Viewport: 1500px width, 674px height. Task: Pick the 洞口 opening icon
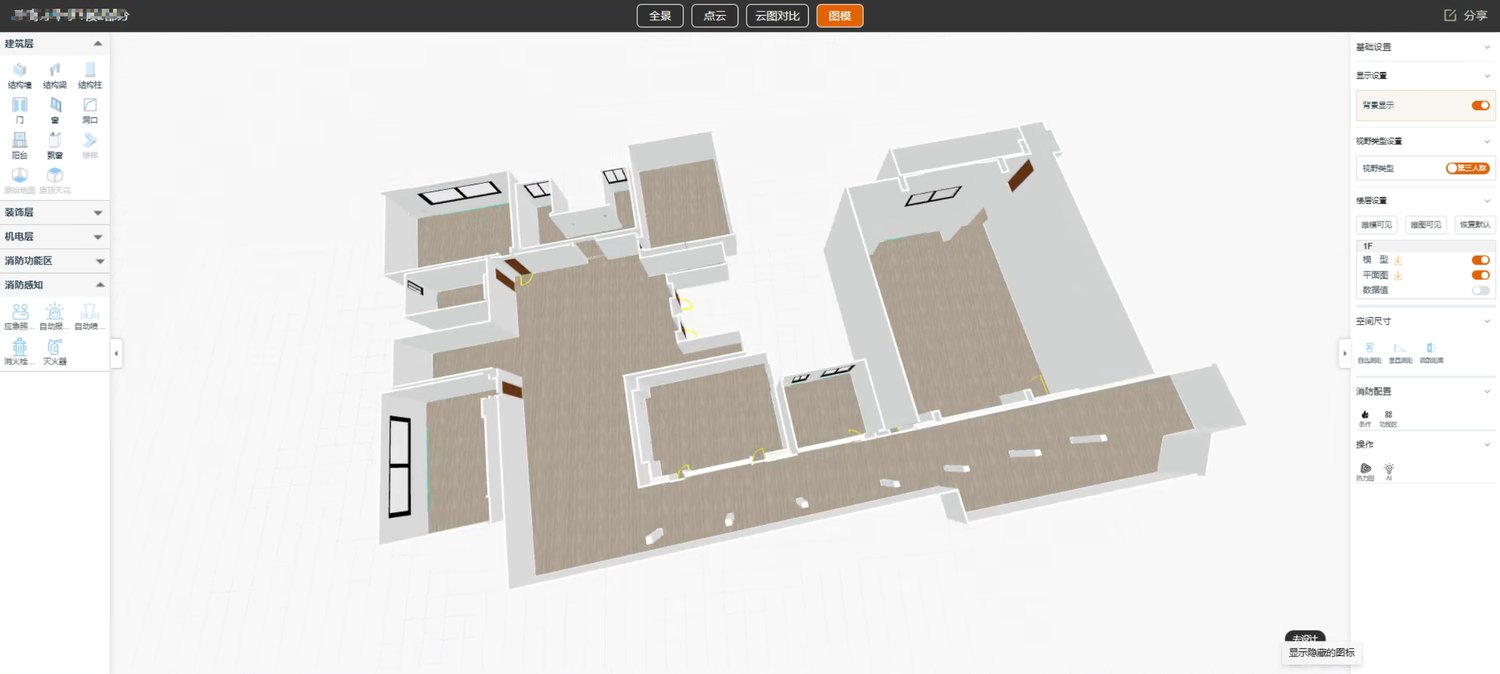(x=90, y=110)
